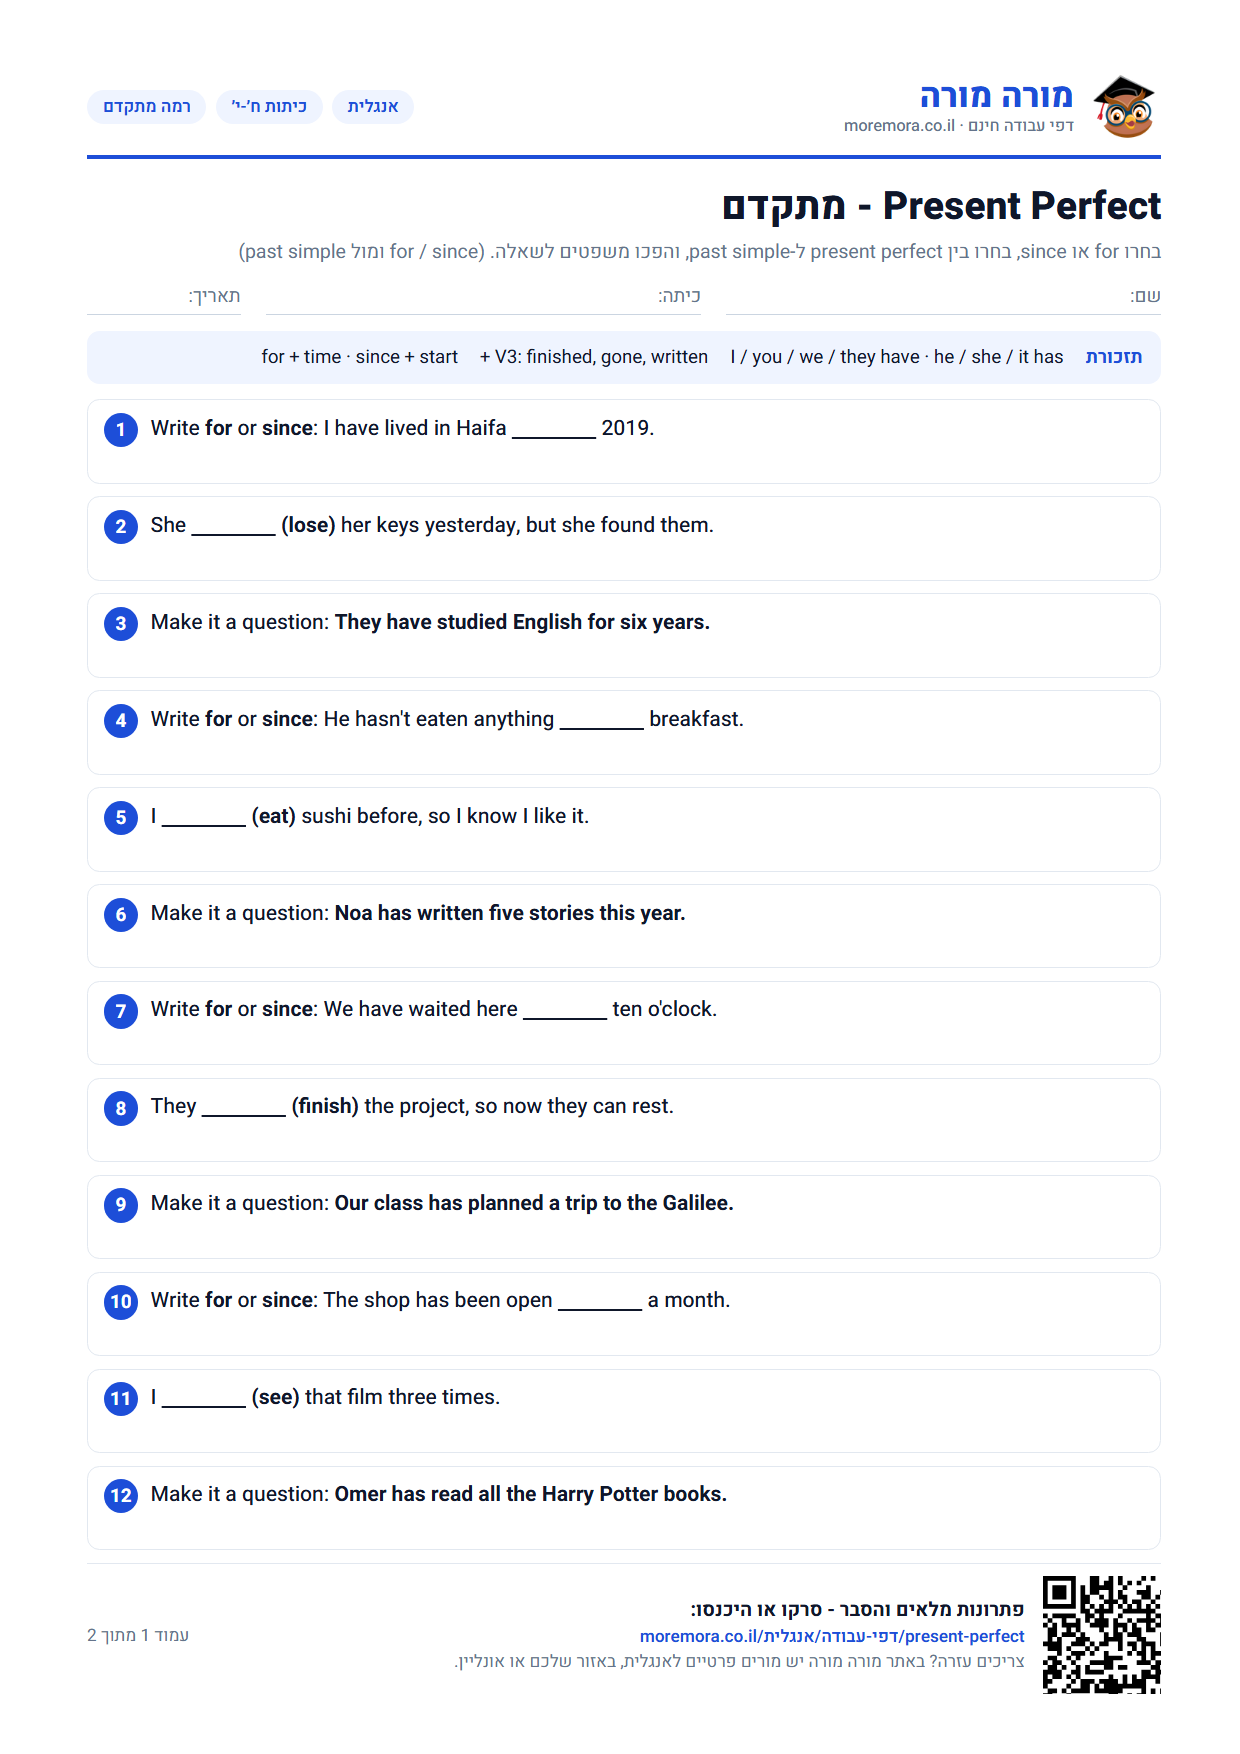1240x1754 pixels.
Task: Click the blank before (eat) in question 5
Action: pos(204,819)
